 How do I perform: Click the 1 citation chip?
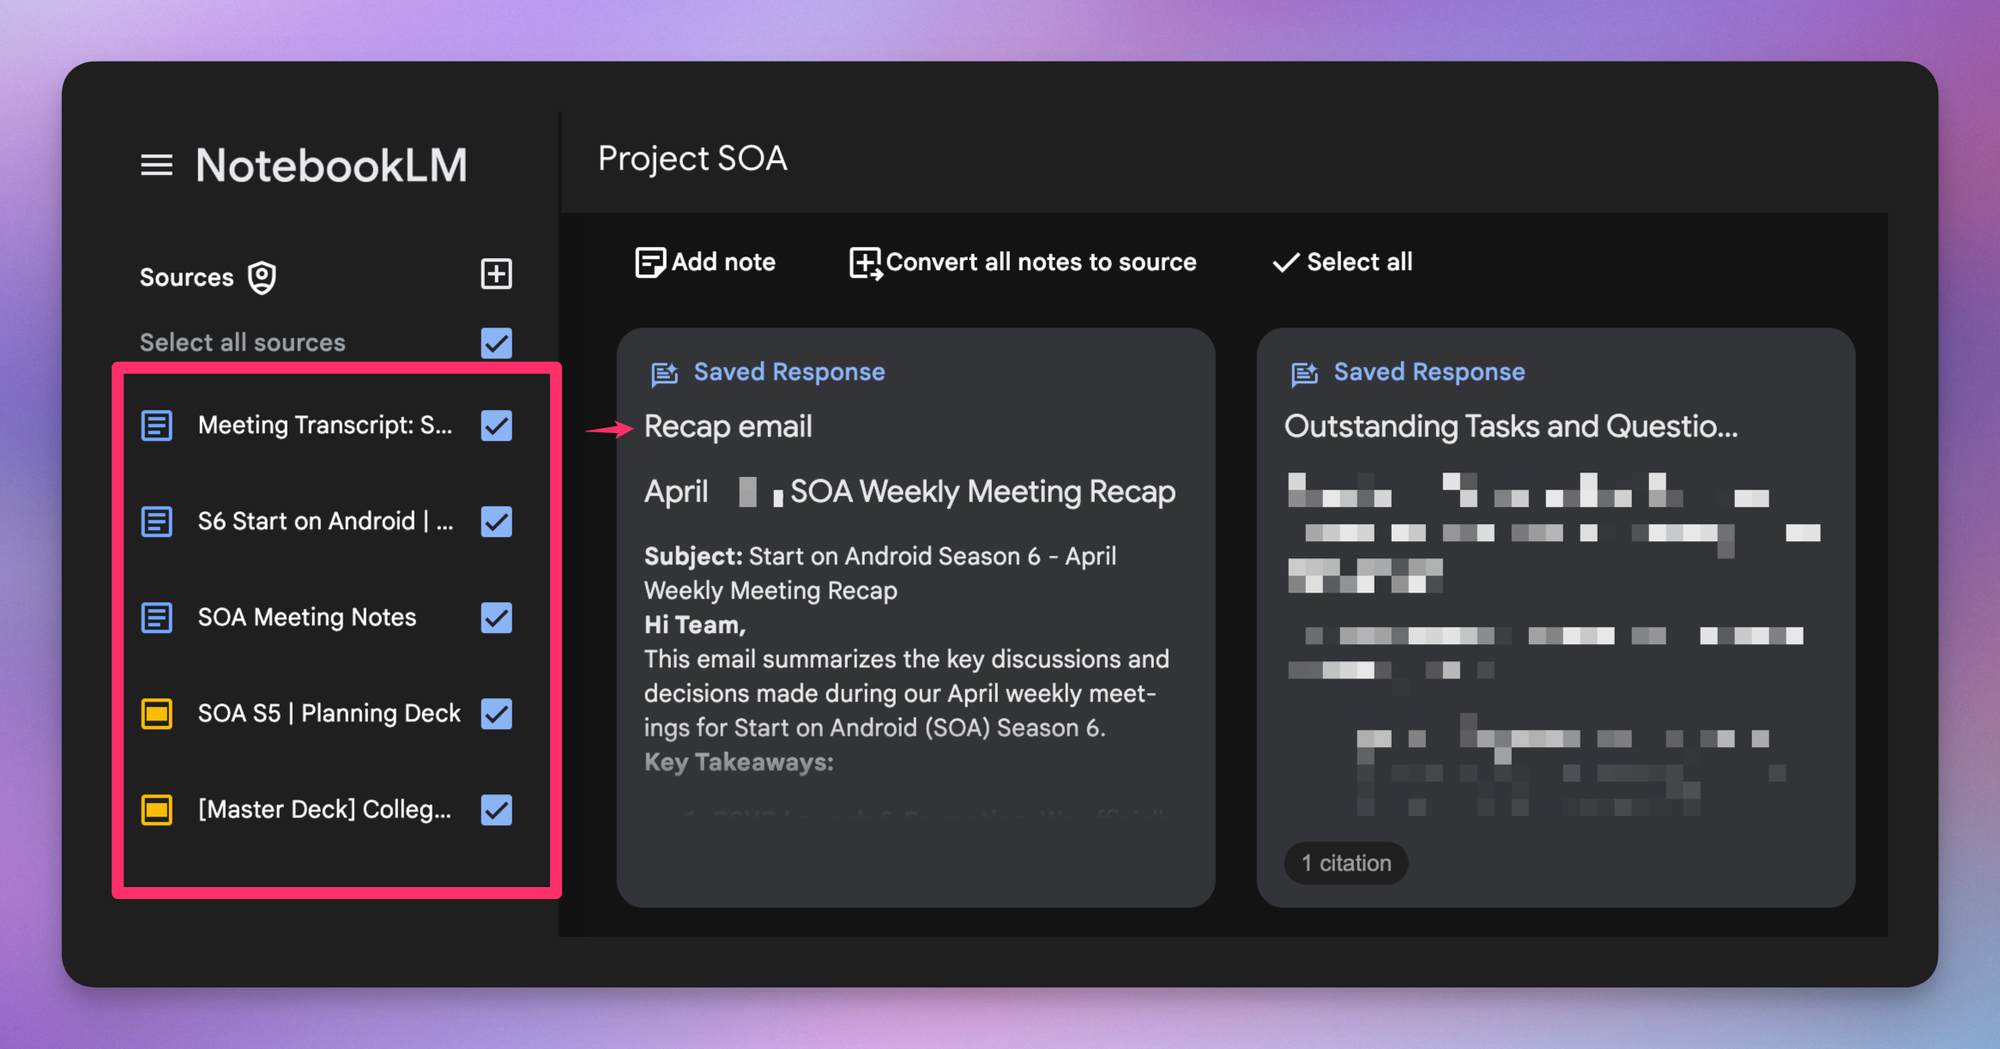1346,863
